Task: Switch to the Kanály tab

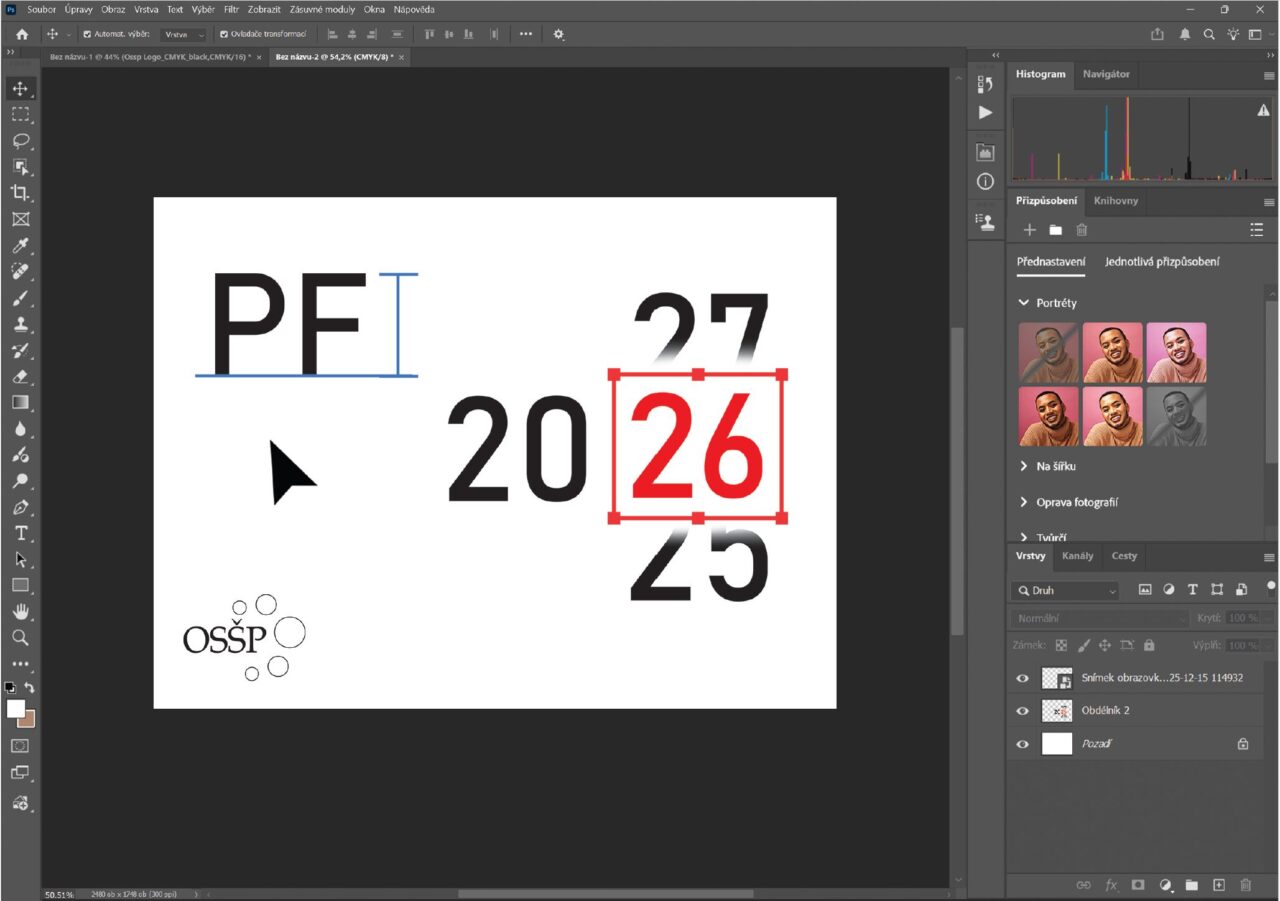Action: click(1077, 556)
